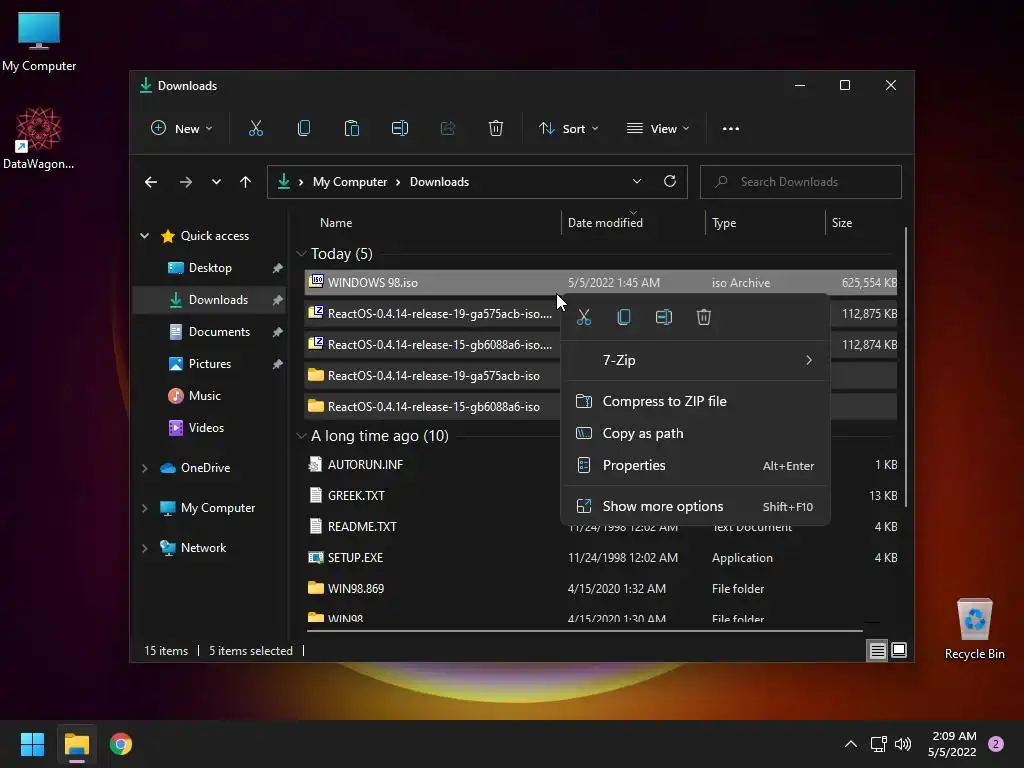
Task: Choose Compress to ZIP file
Action: 696,401
